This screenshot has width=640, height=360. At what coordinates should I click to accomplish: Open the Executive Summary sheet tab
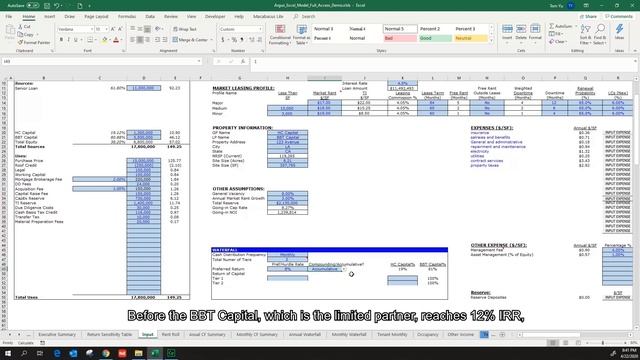coord(57,334)
